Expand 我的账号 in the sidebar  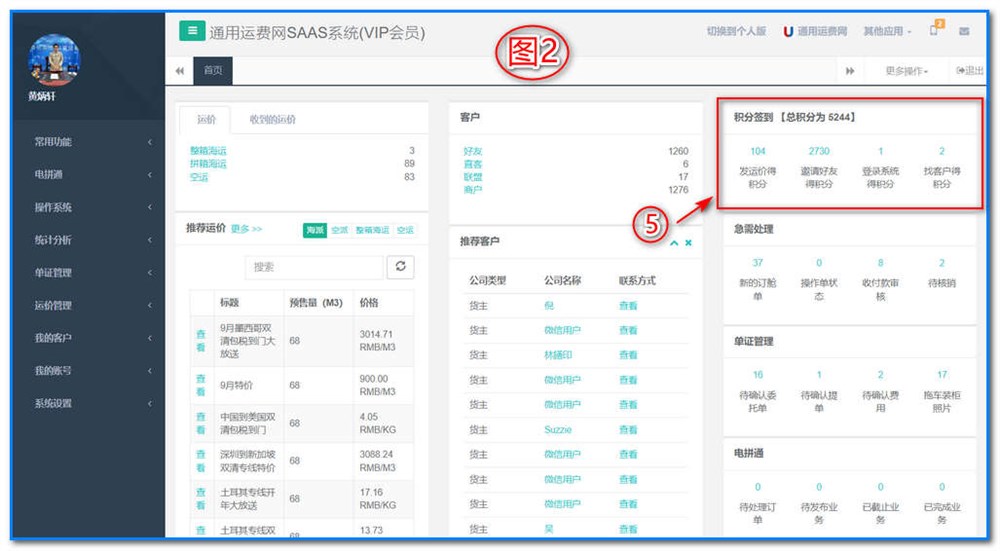pyautogui.click(x=88, y=371)
